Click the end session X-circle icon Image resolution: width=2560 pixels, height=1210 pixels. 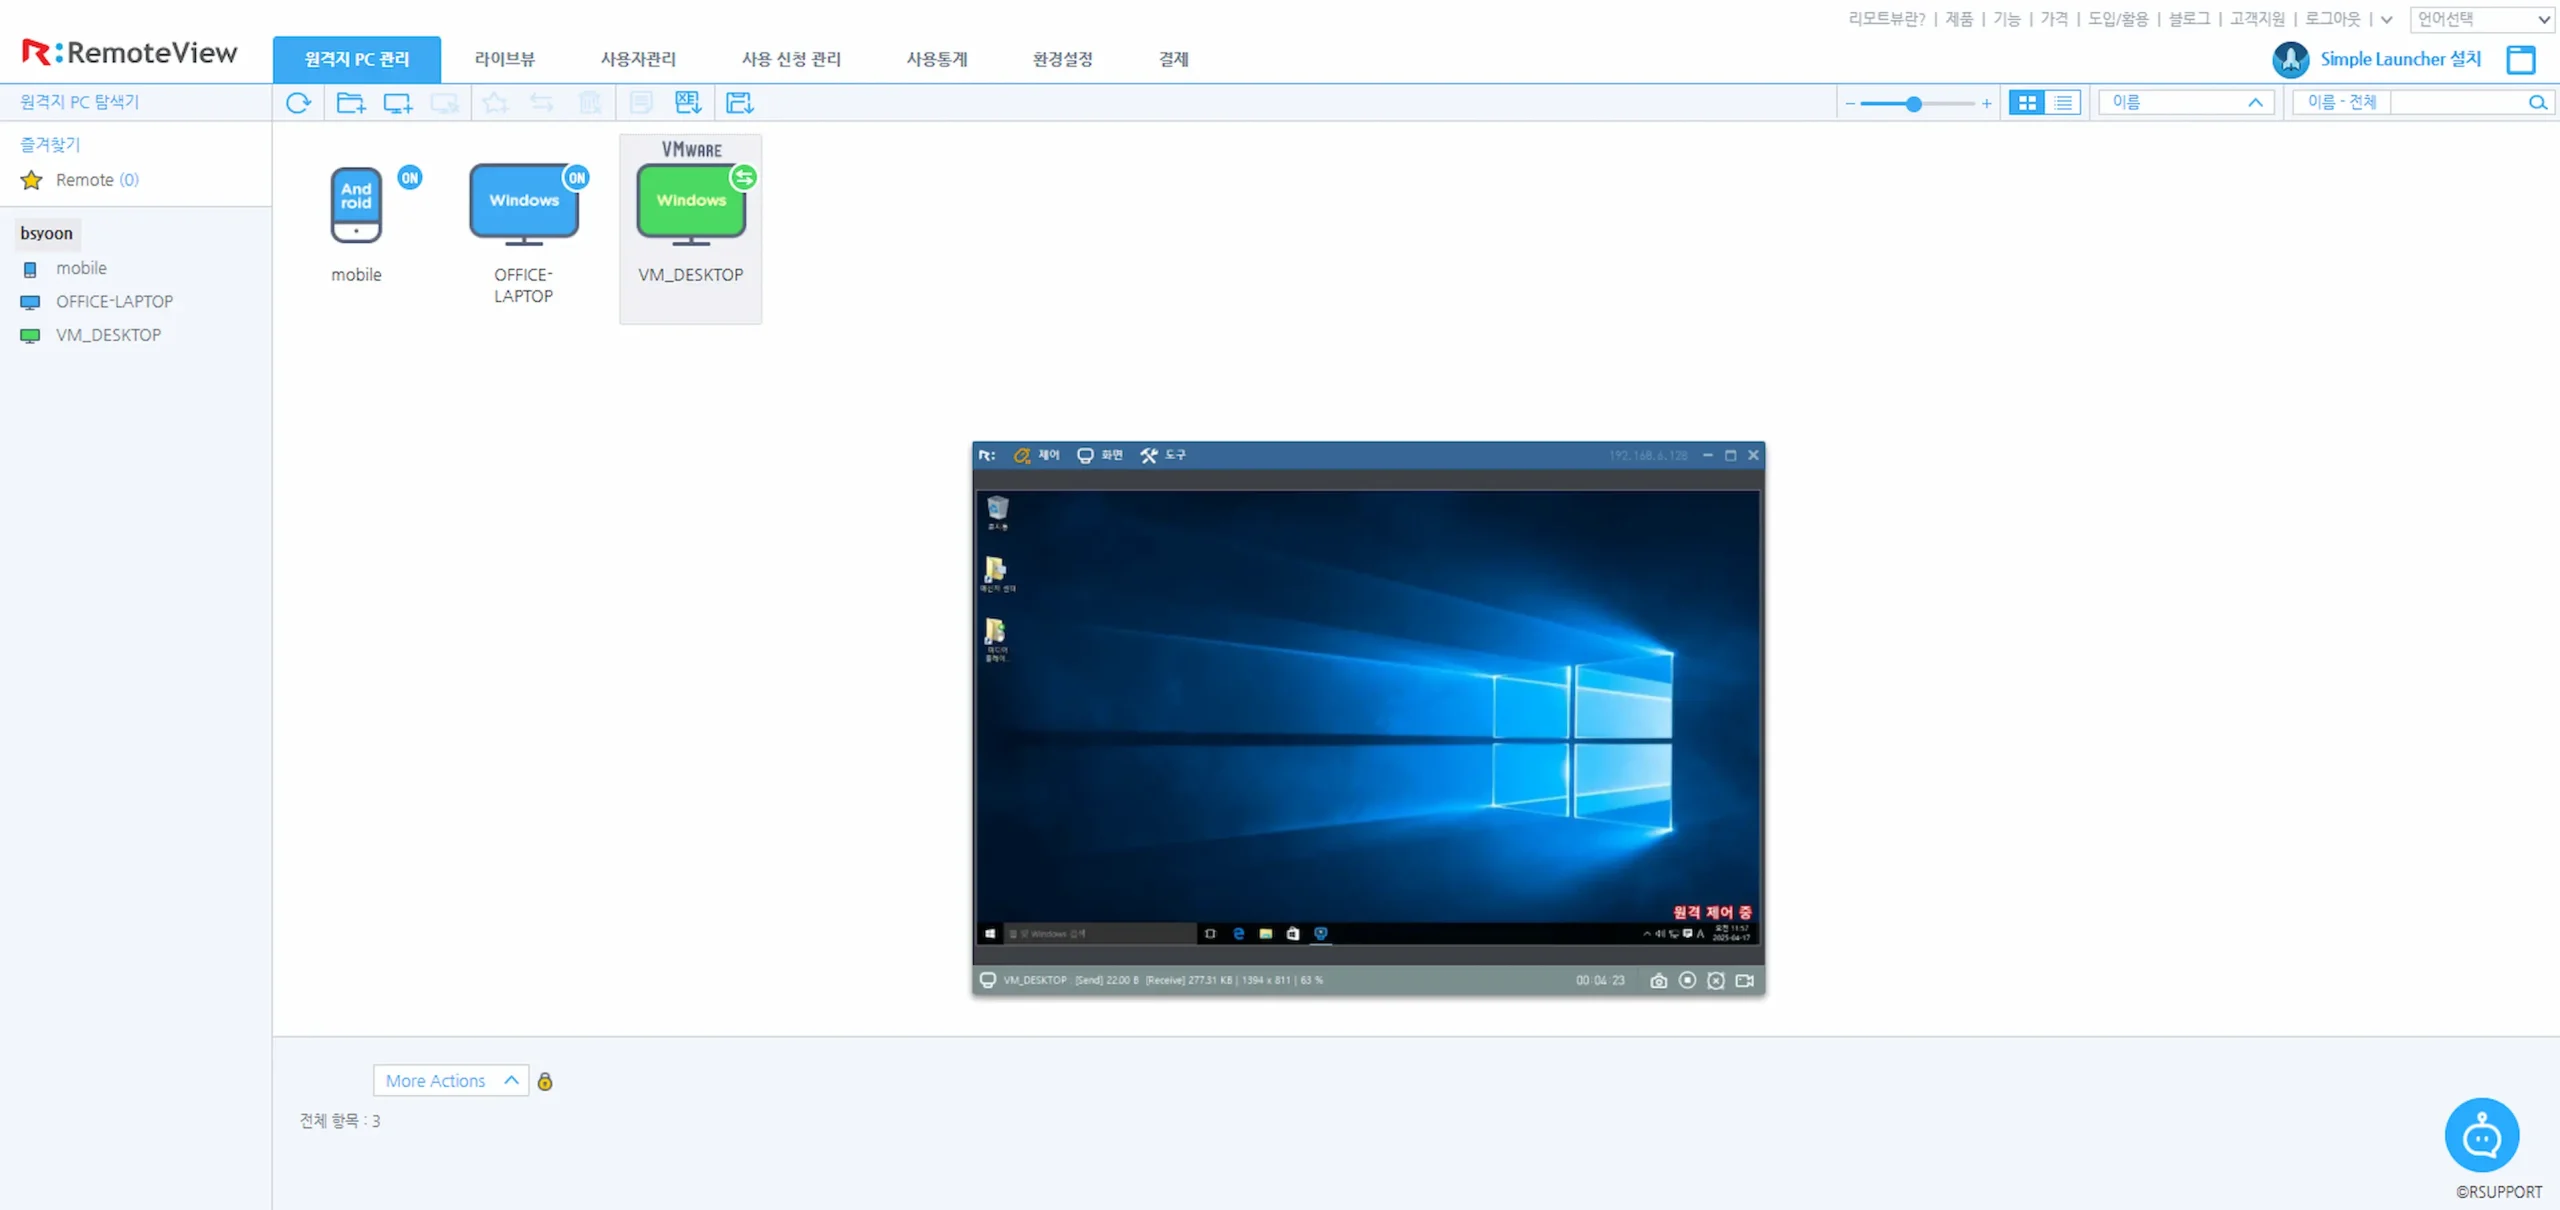(x=1716, y=980)
